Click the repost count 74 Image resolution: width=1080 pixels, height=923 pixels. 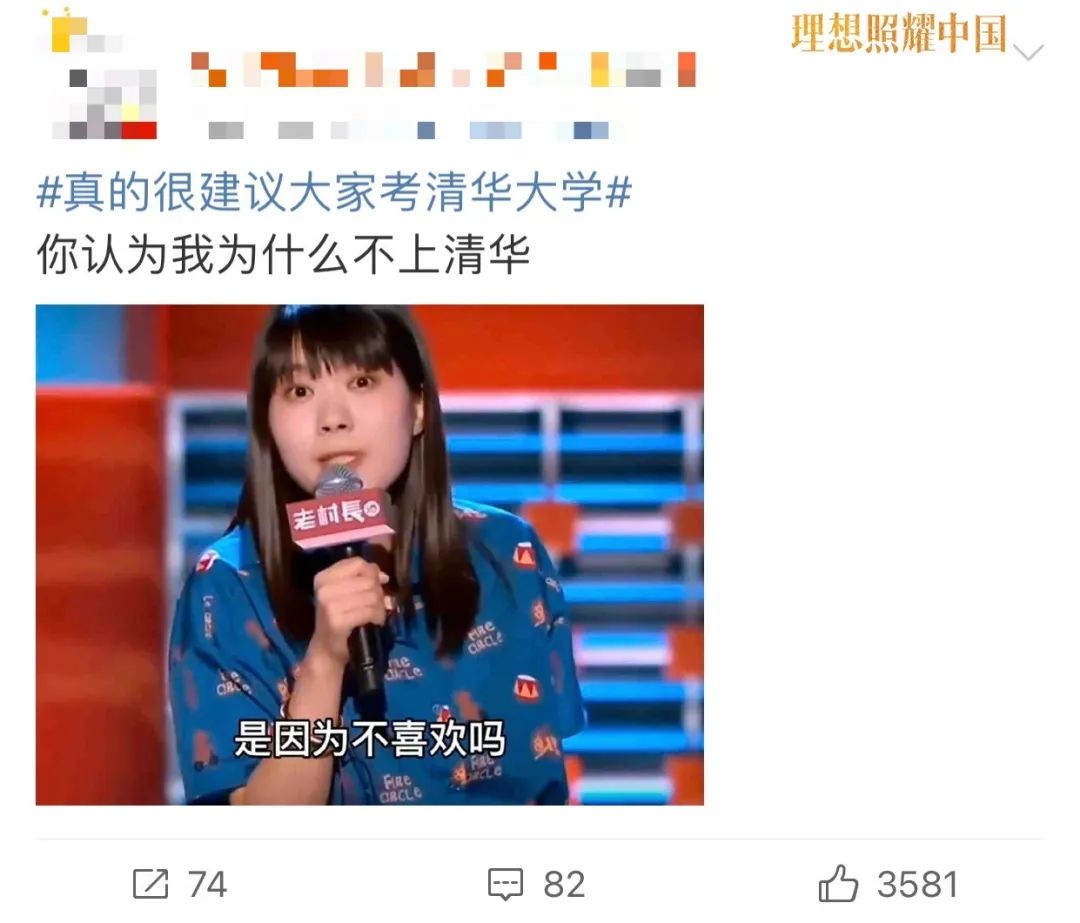pyautogui.click(x=207, y=885)
